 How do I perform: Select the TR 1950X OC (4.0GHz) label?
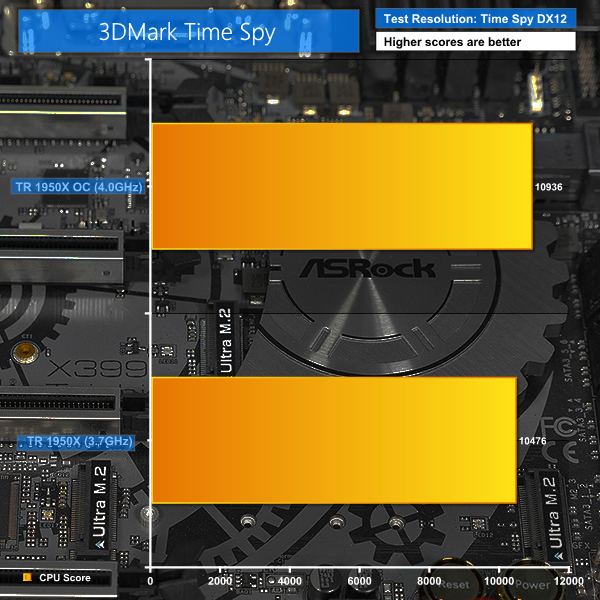[x=78, y=187]
